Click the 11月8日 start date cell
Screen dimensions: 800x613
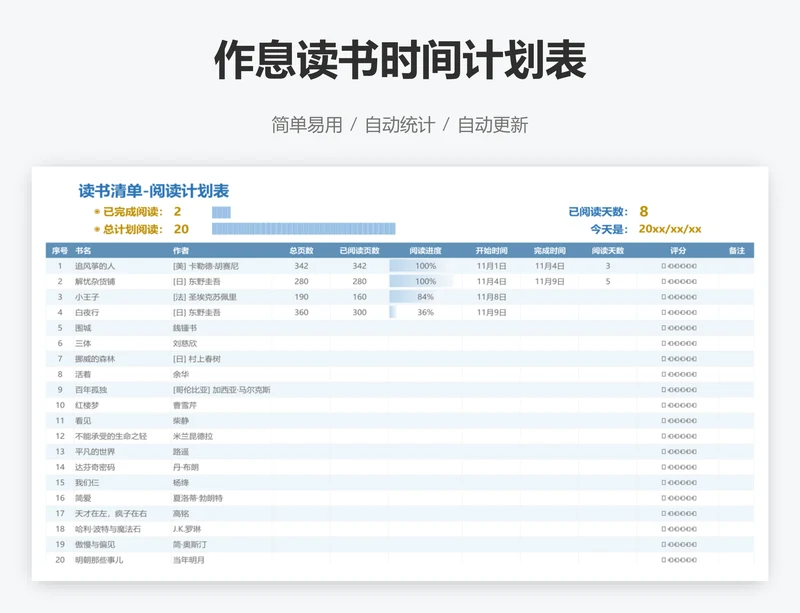pyautogui.click(x=491, y=297)
